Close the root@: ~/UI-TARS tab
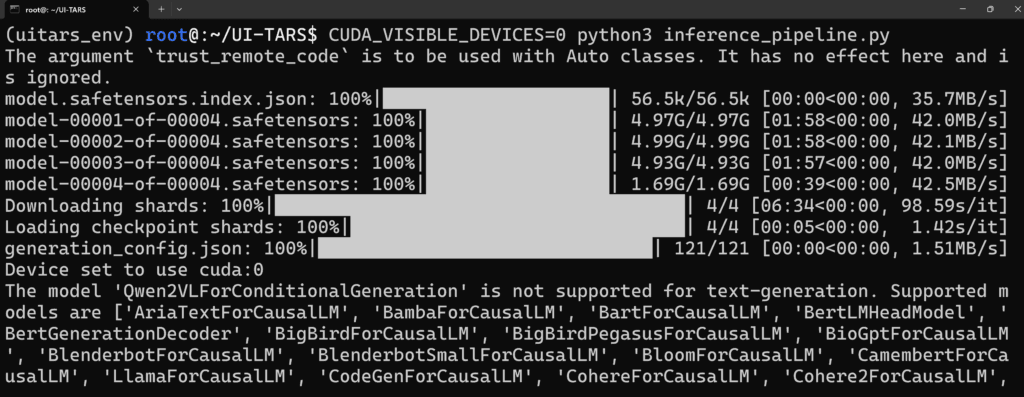This screenshot has width=1024, height=397. [138, 9]
